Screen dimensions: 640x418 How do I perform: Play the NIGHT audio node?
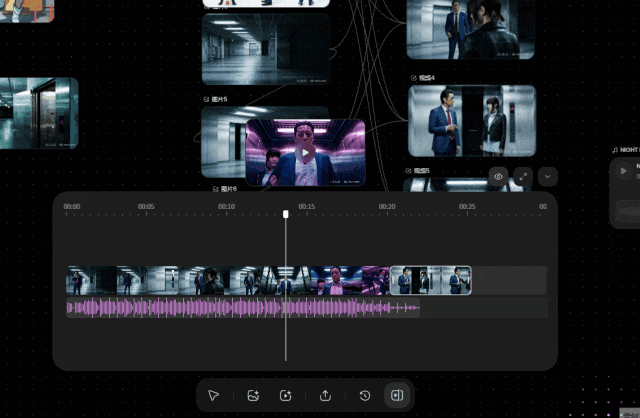[x=623, y=171]
